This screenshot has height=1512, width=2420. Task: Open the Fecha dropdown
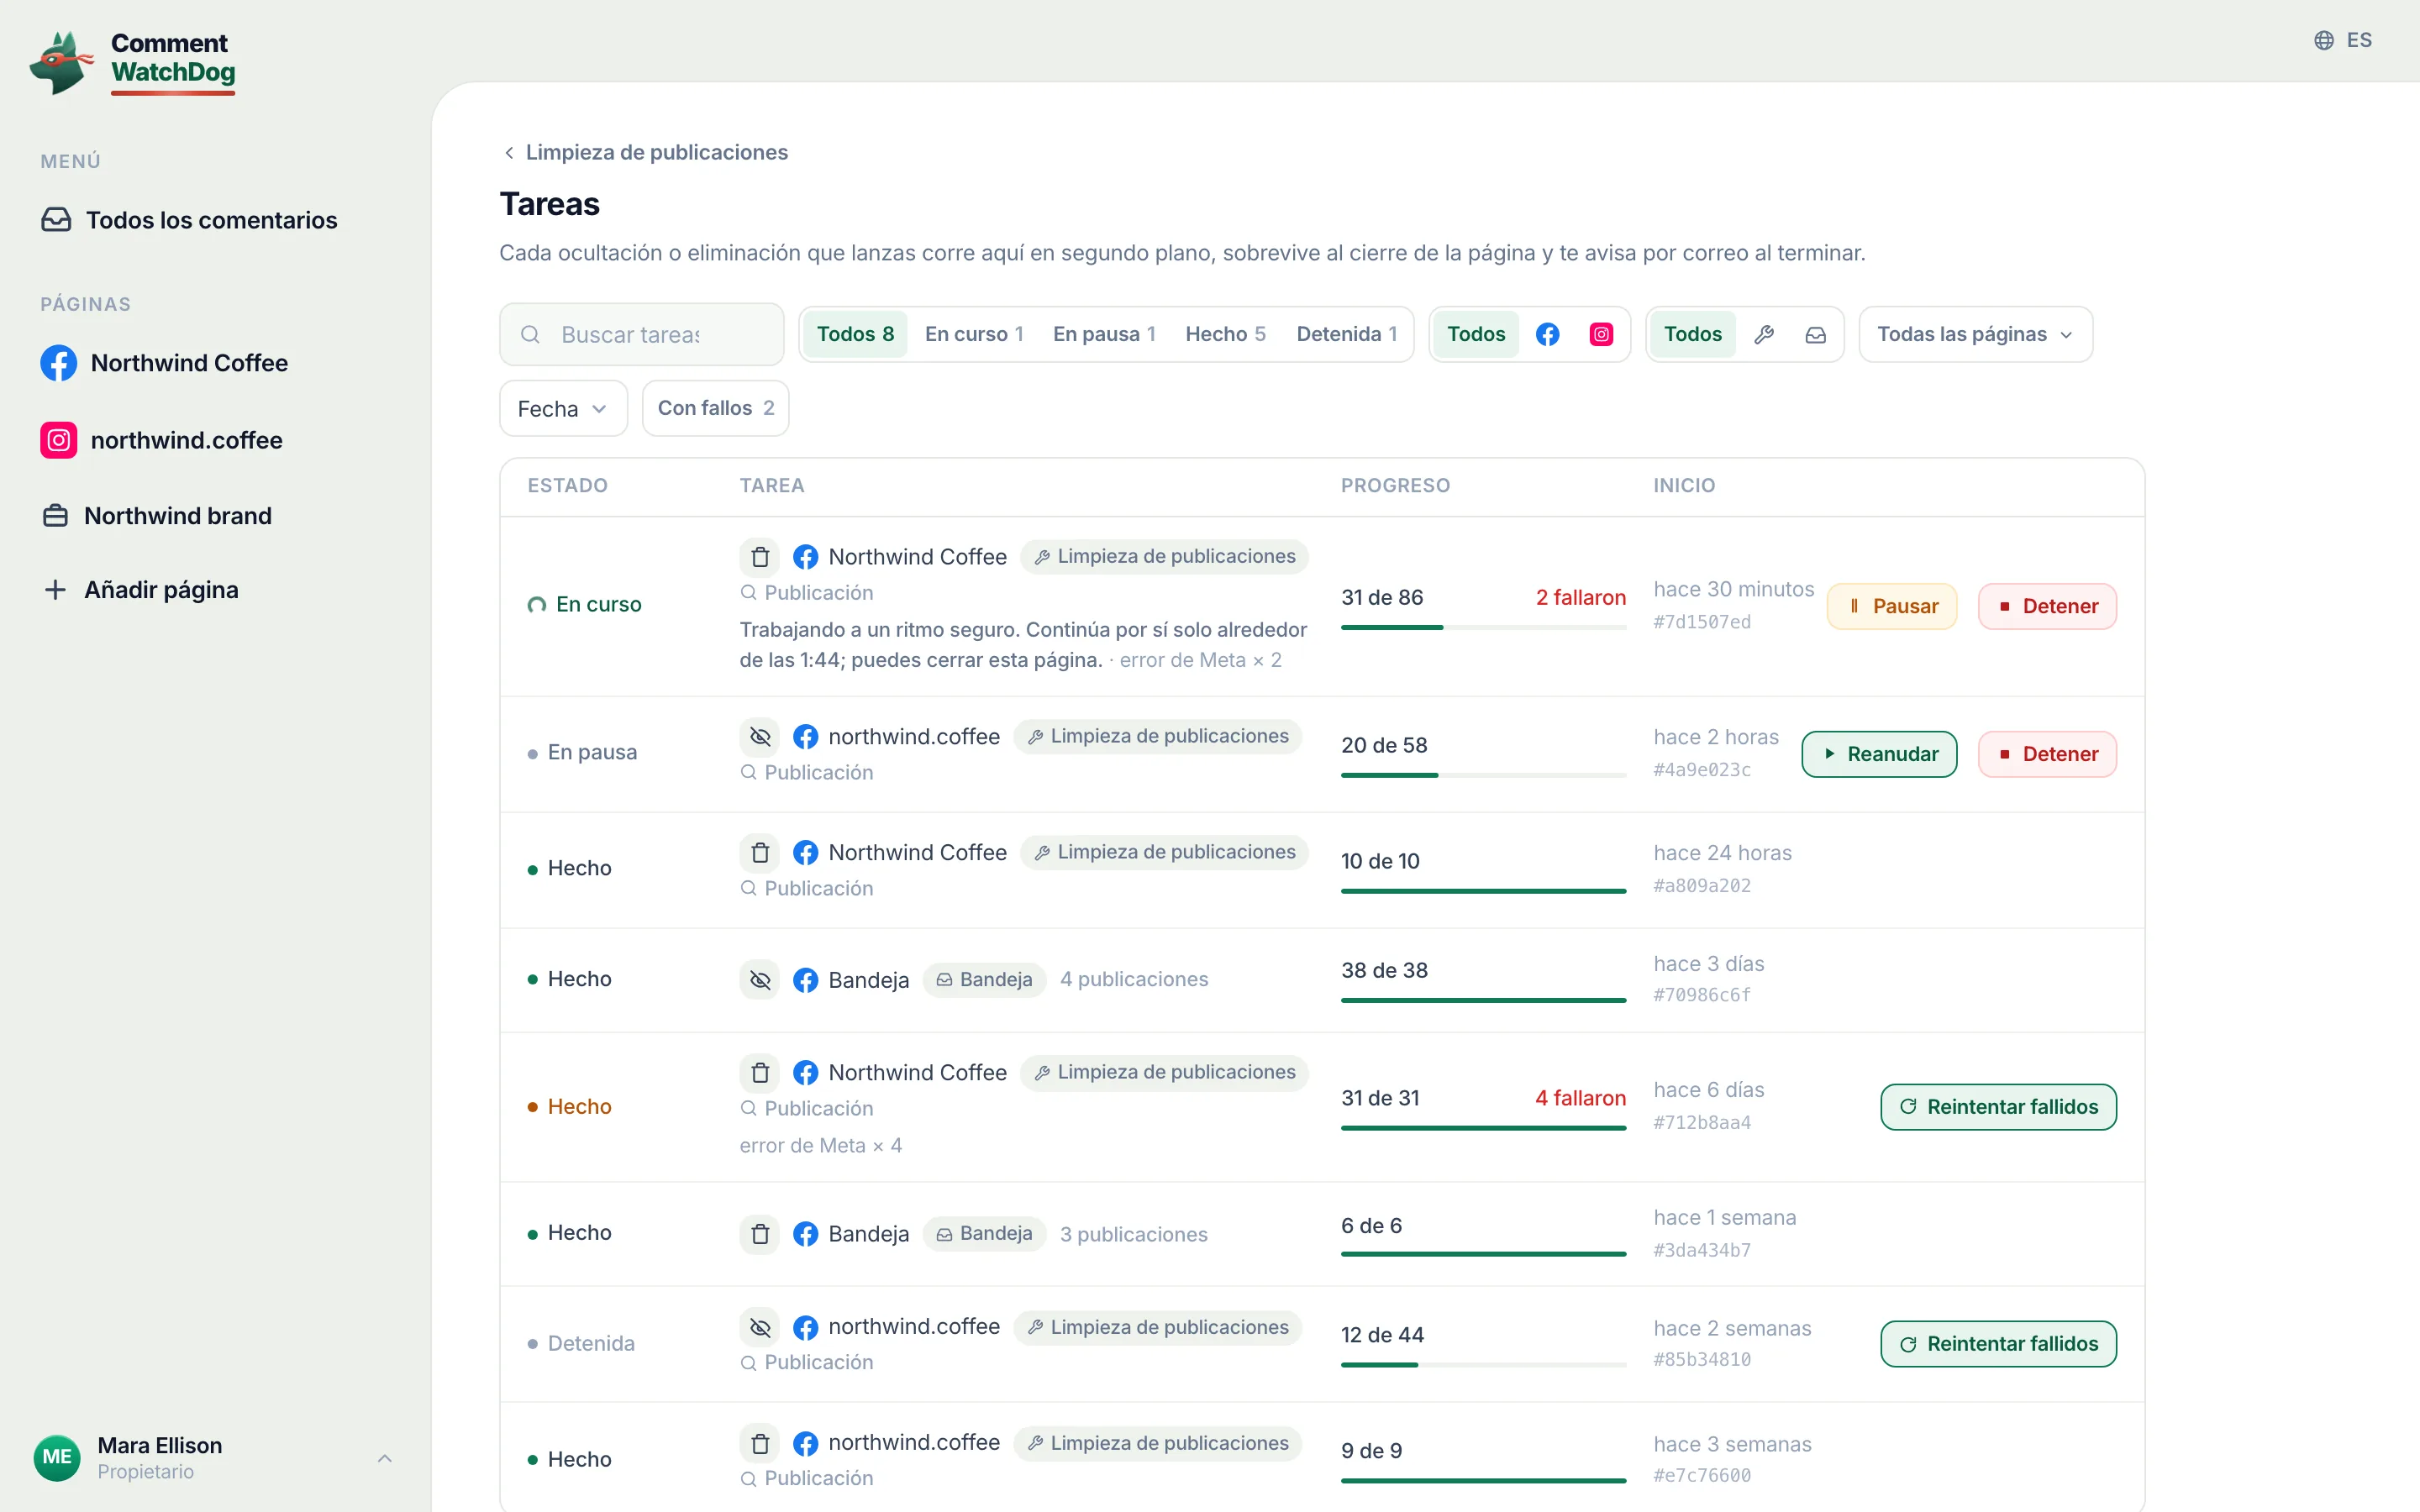coord(563,408)
